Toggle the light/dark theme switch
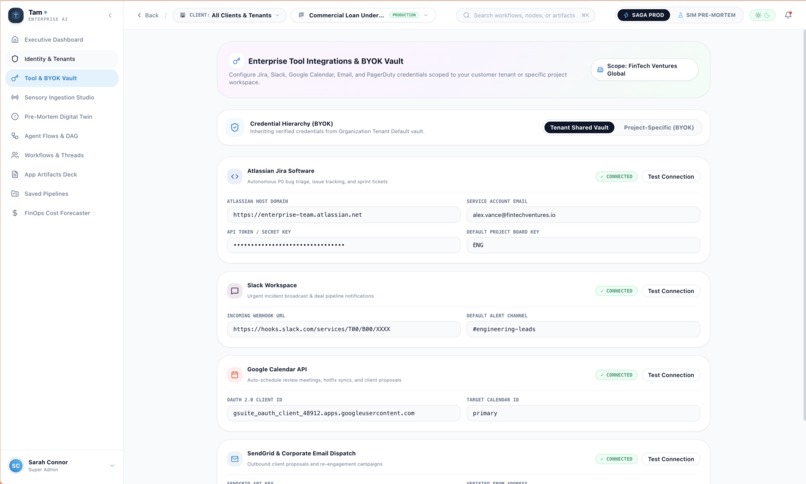 762,15
